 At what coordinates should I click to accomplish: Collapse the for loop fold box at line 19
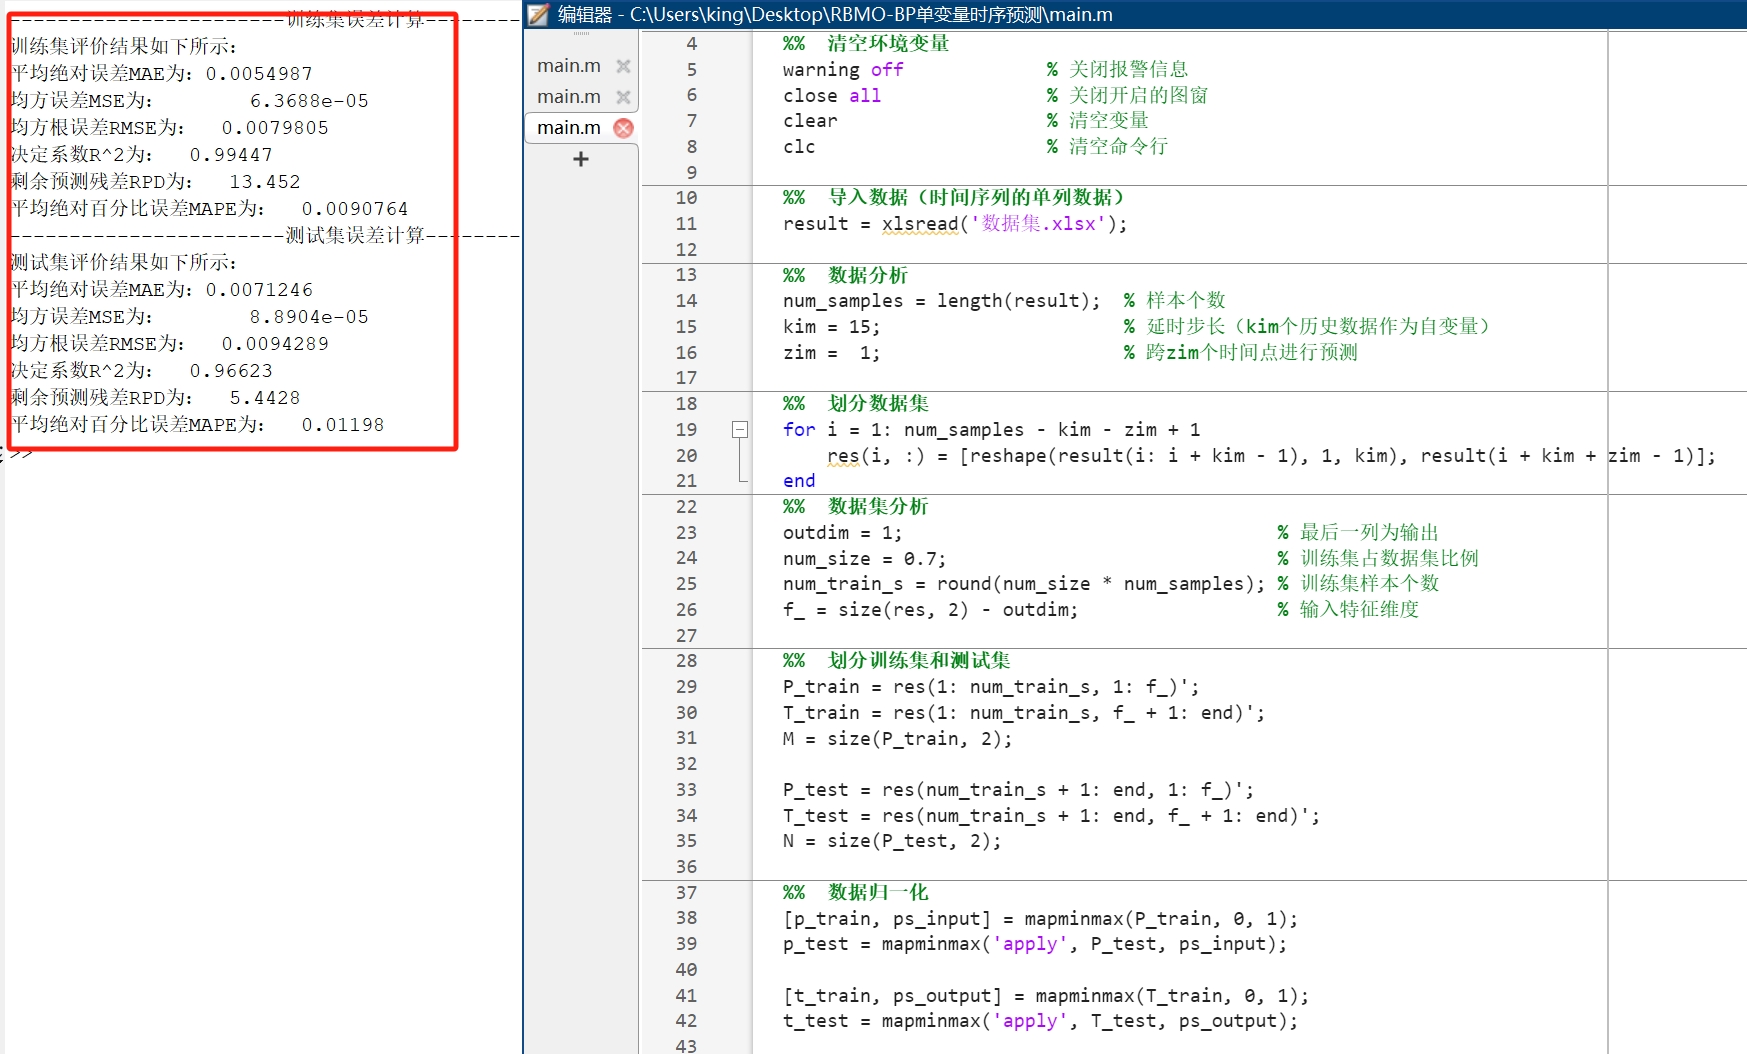point(740,429)
